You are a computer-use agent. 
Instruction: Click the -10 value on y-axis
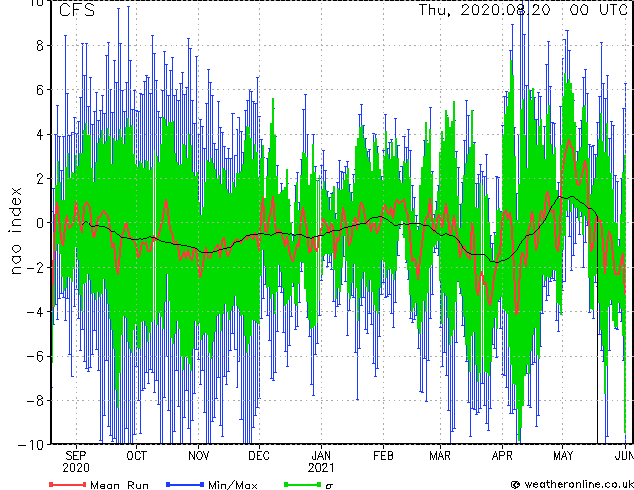click(36, 443)
